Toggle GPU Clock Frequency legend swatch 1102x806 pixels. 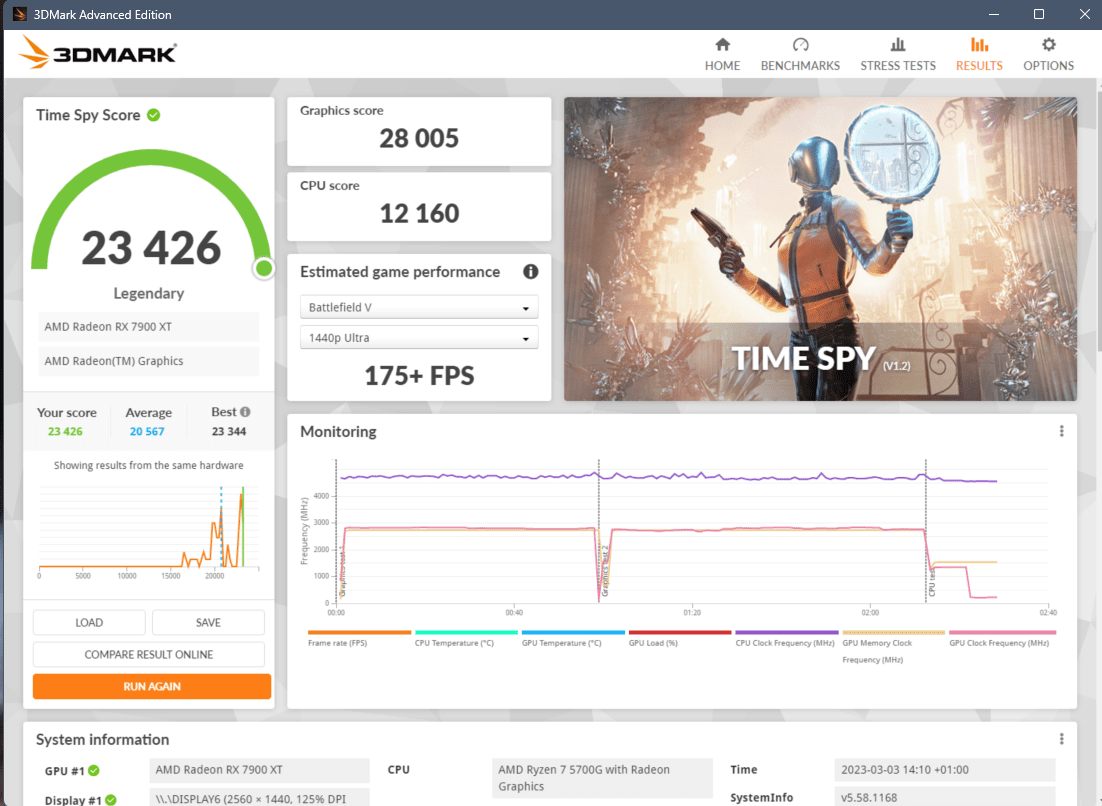click(x=1001, y=632)
